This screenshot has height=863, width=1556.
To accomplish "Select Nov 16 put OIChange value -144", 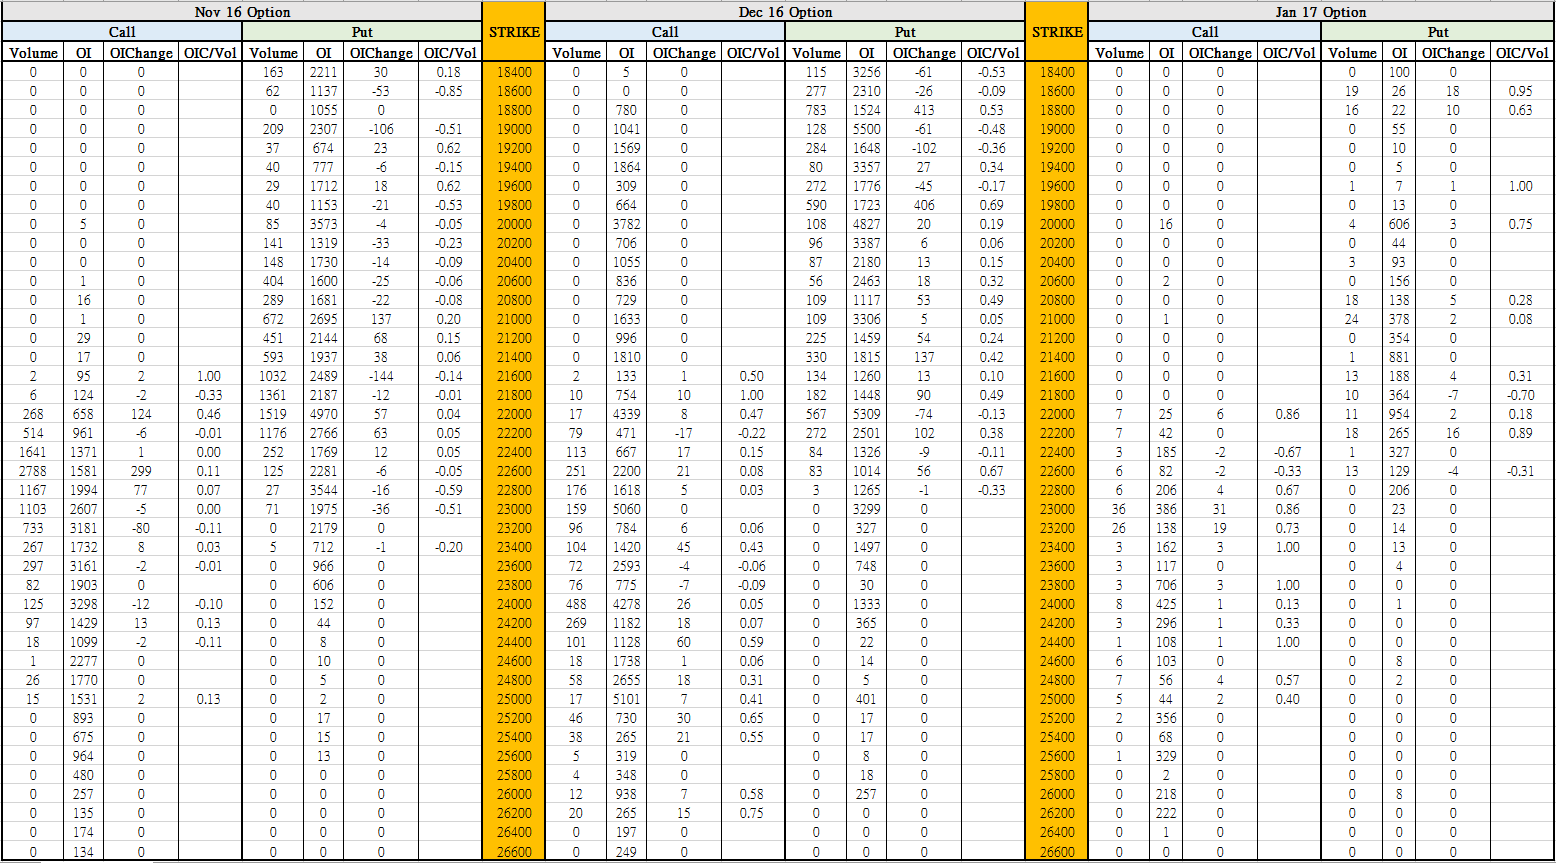I will [x=380, y=376].
